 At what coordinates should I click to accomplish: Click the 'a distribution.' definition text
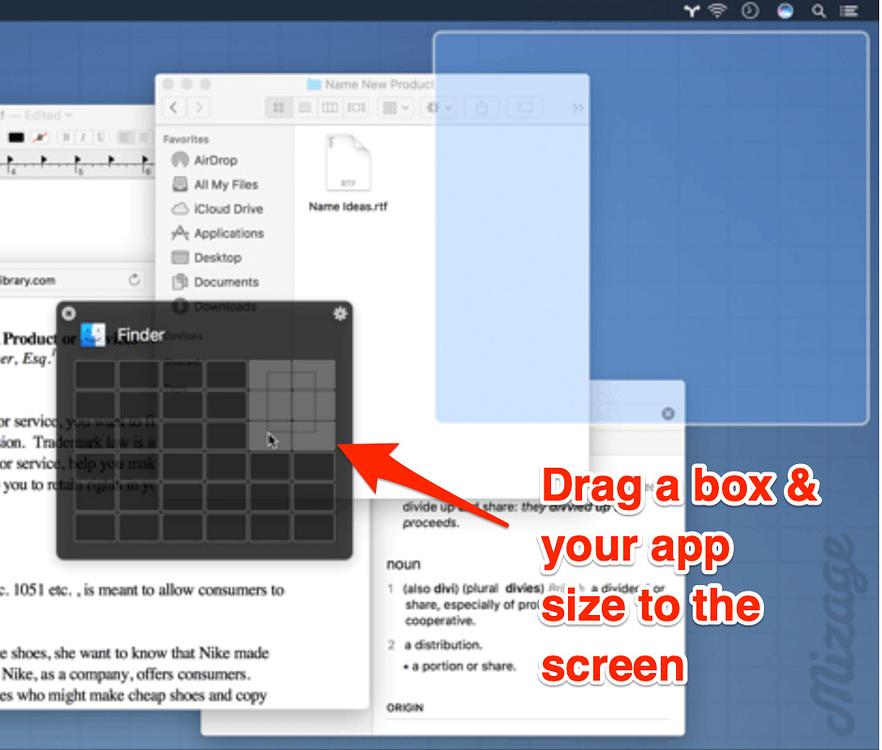[x=443, y=645]
